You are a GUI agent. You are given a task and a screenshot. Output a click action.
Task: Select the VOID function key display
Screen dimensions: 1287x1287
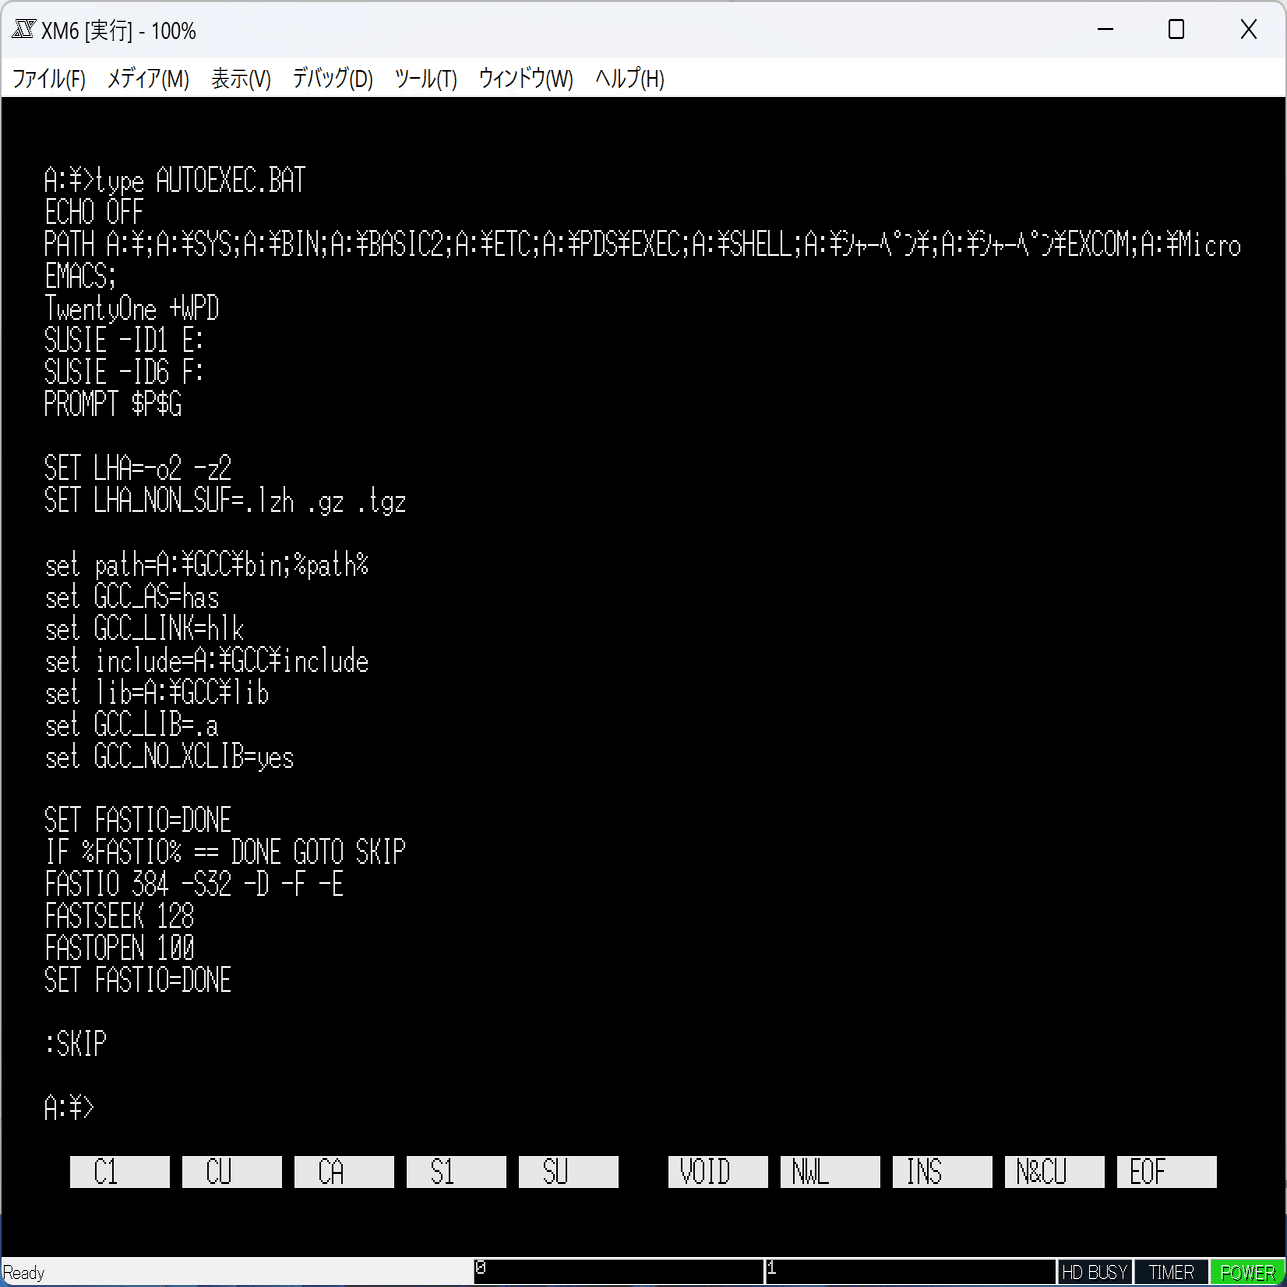click(x=717, y=1171)
